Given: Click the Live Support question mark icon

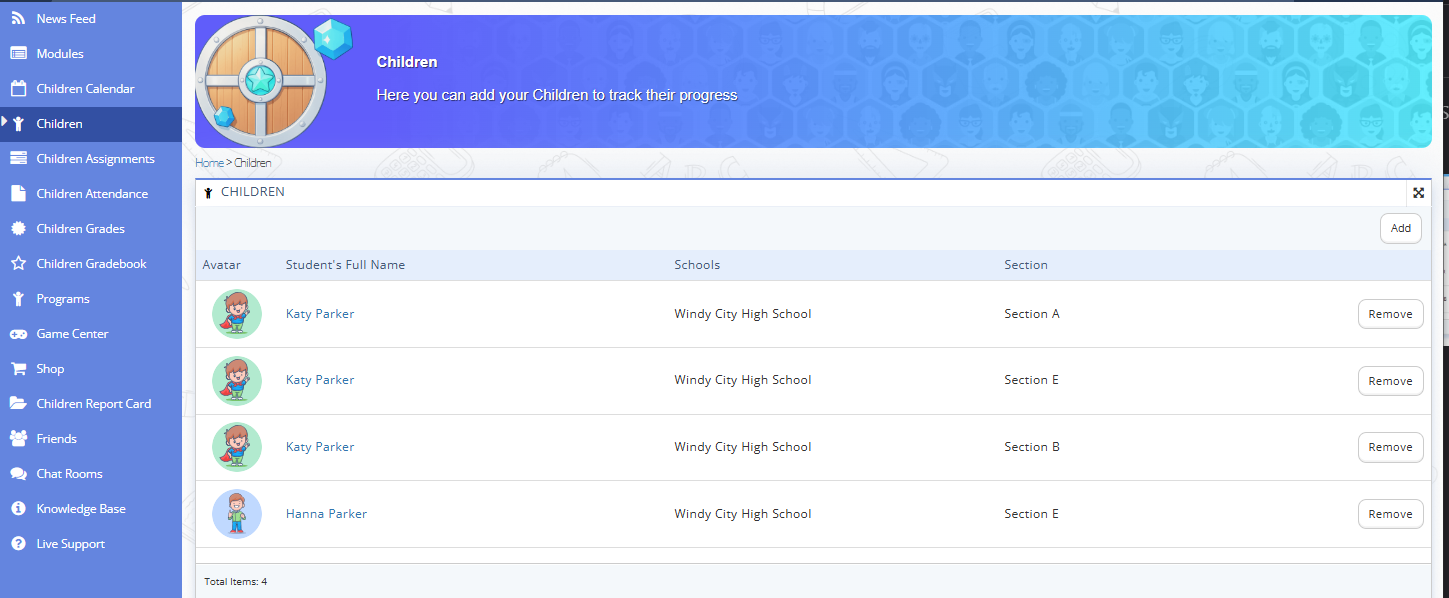Looking at the screenshot, I should 18,544.
